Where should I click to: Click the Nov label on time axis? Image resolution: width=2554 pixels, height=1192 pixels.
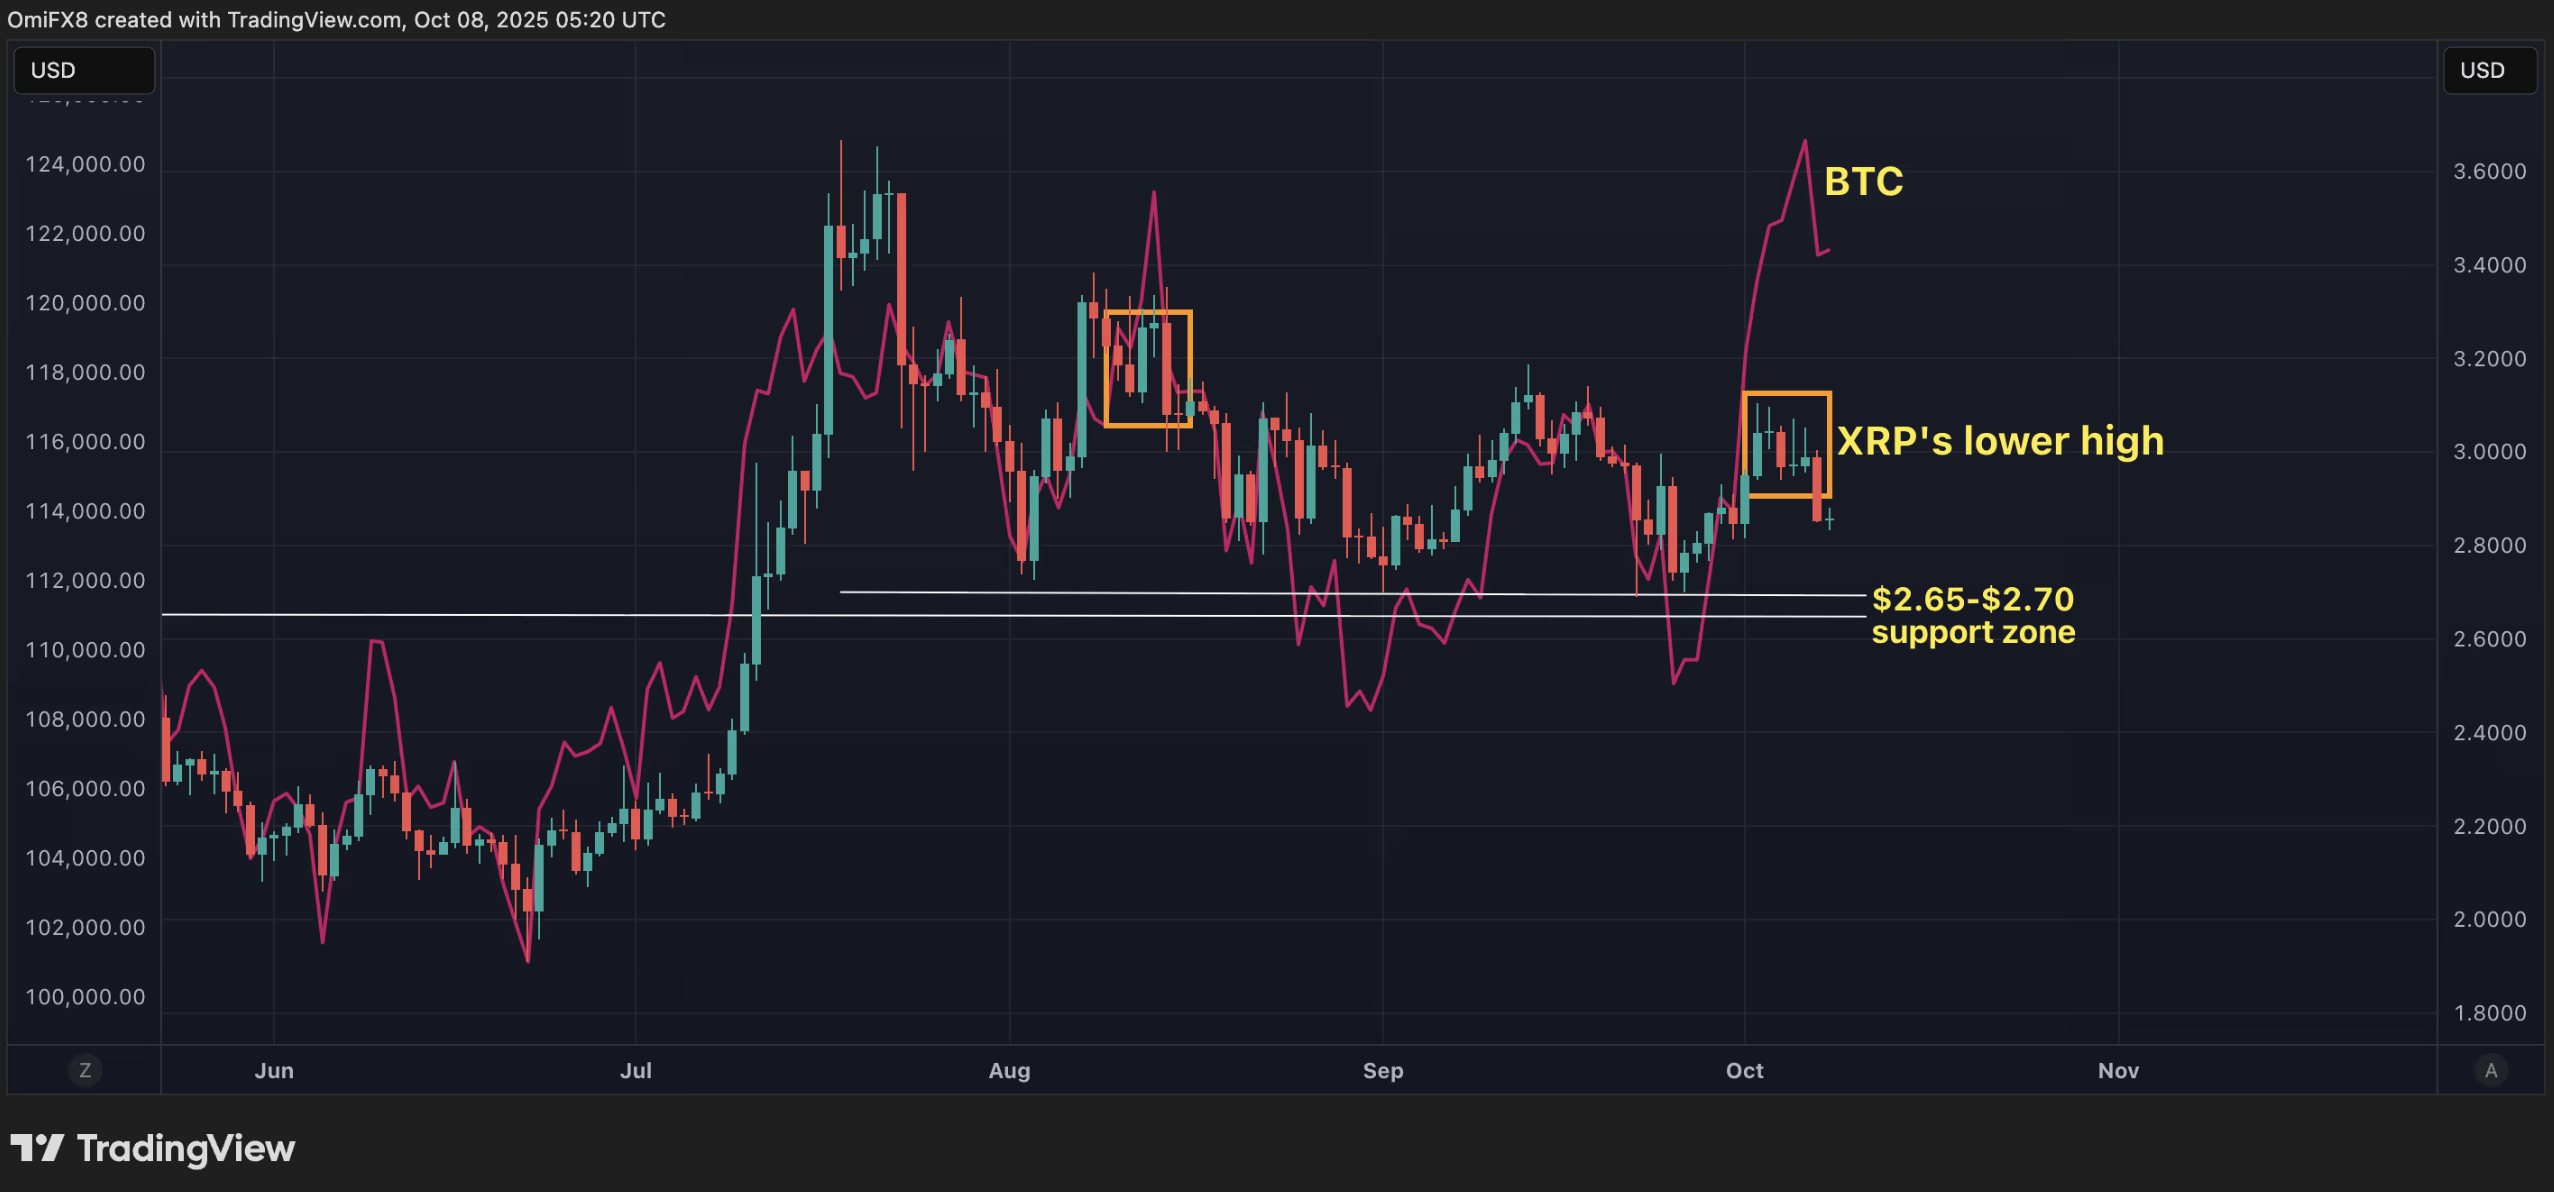(x=2117, y=1070)
